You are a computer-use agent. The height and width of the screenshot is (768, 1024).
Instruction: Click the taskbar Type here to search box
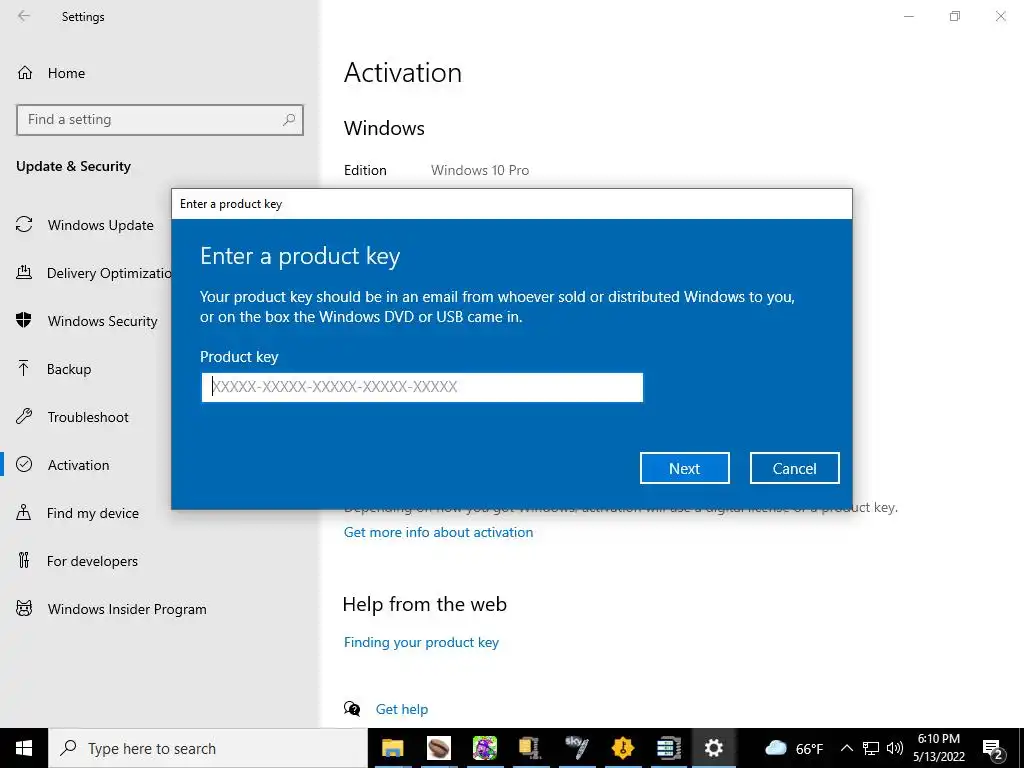click(x=208, y=748)
